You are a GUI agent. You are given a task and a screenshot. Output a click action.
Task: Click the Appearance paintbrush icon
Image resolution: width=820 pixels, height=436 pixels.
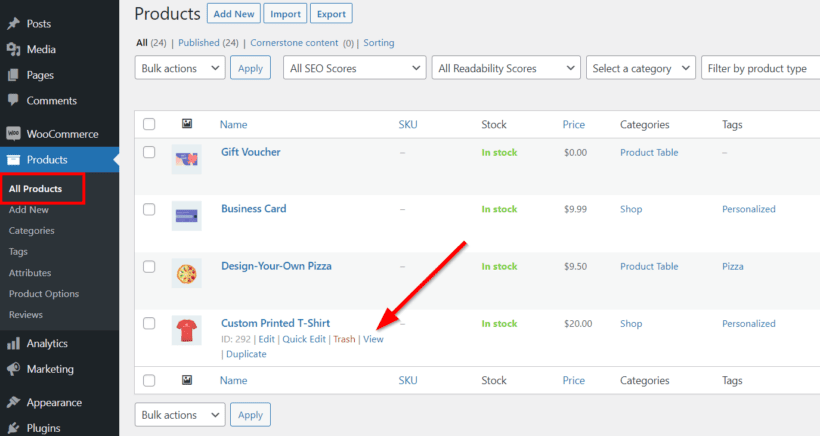pyautogui.click(x=14, y=403)
